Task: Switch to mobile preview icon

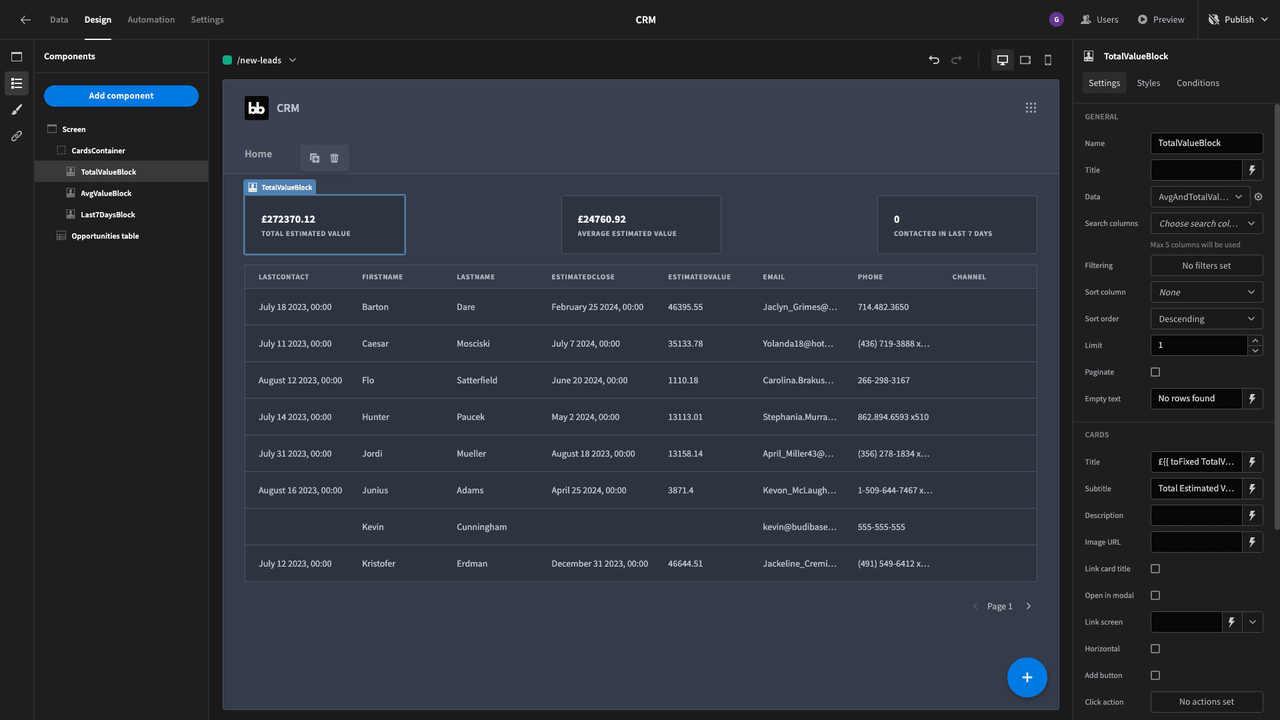Action: (1048, 60)
